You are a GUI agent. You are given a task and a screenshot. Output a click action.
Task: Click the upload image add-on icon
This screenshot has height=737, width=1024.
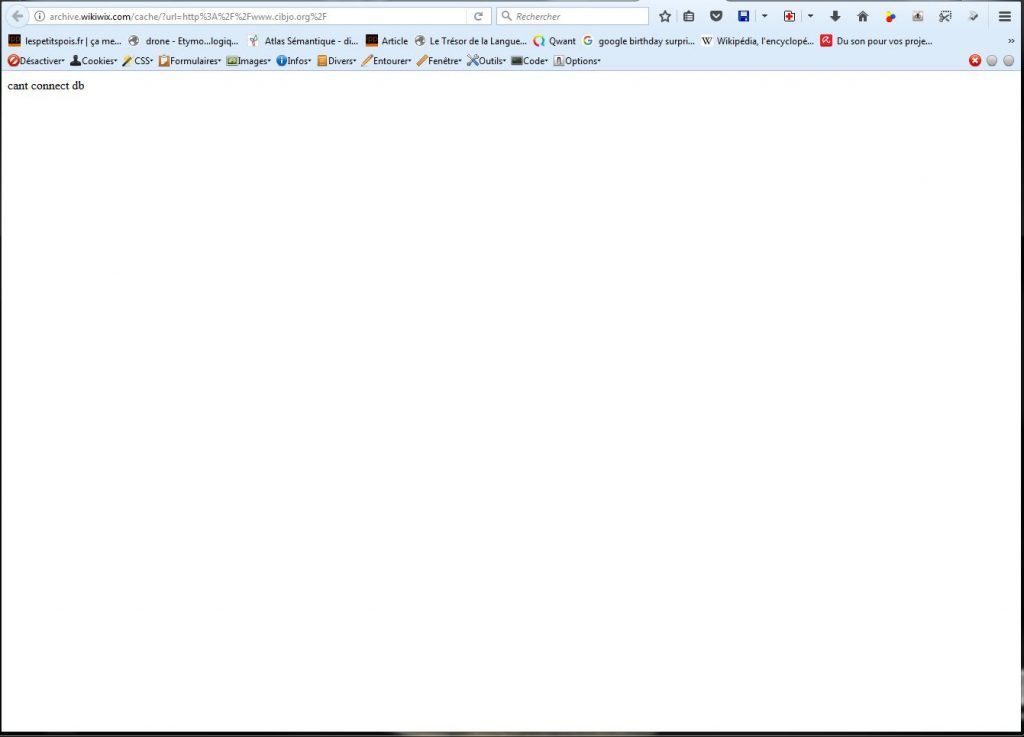click(918, 16)
